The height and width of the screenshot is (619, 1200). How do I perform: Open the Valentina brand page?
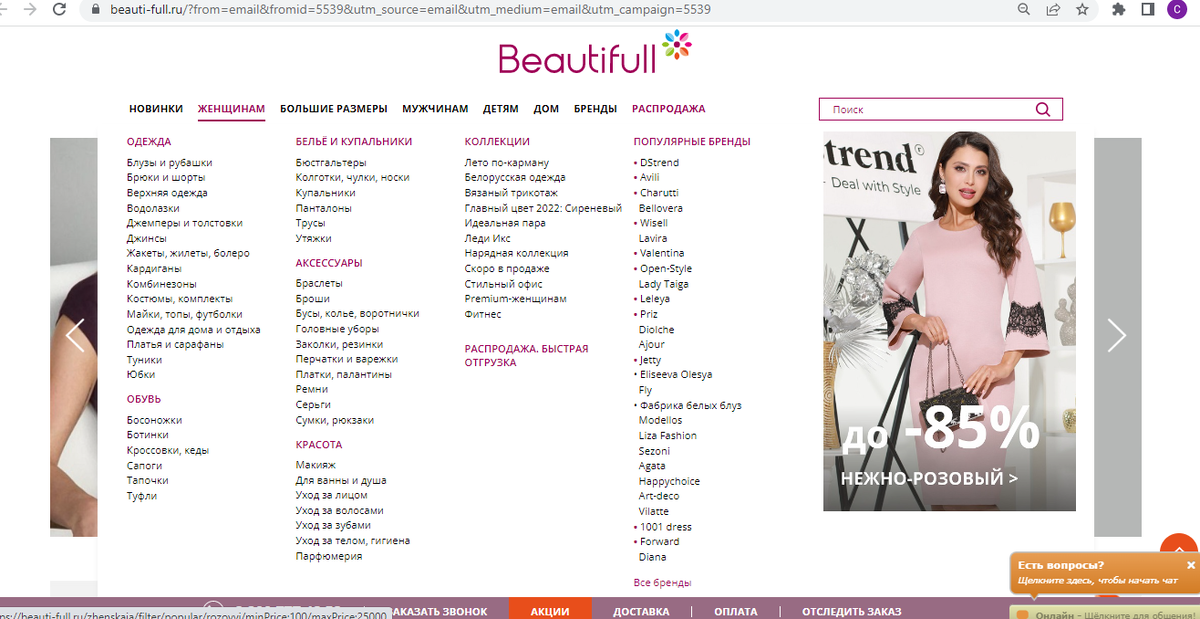point(662,253)
